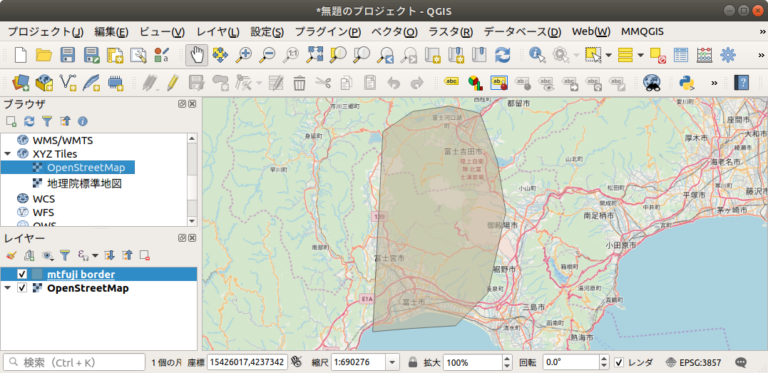Create a new project with the blank page icon
This screenshot has width=768, height=373.
tap(21, 54)
